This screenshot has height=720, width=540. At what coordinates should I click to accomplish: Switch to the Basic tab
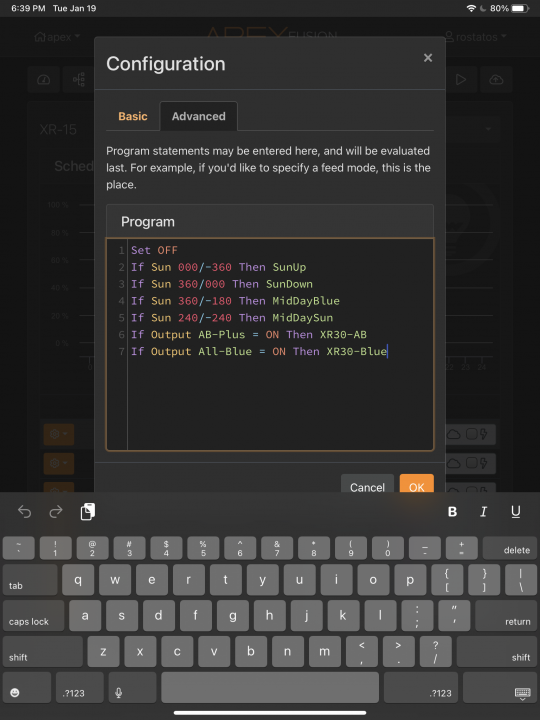coord(133,116)
